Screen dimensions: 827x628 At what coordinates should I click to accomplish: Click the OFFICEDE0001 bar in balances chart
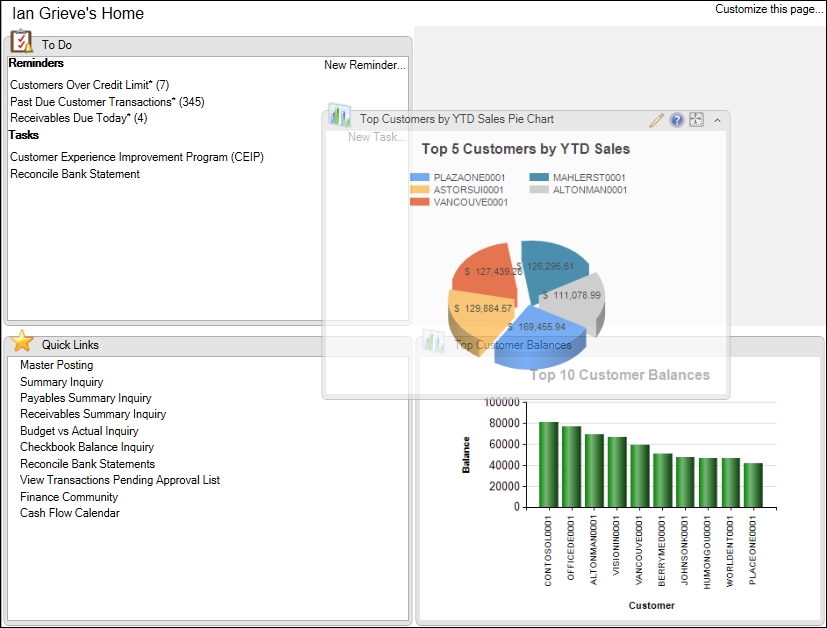click(x=571, y=467)
